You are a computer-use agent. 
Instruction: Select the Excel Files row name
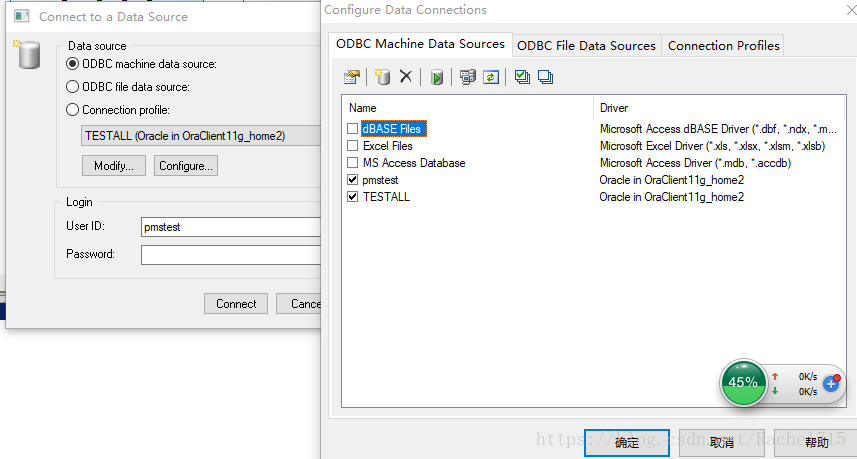click(388, 146)
